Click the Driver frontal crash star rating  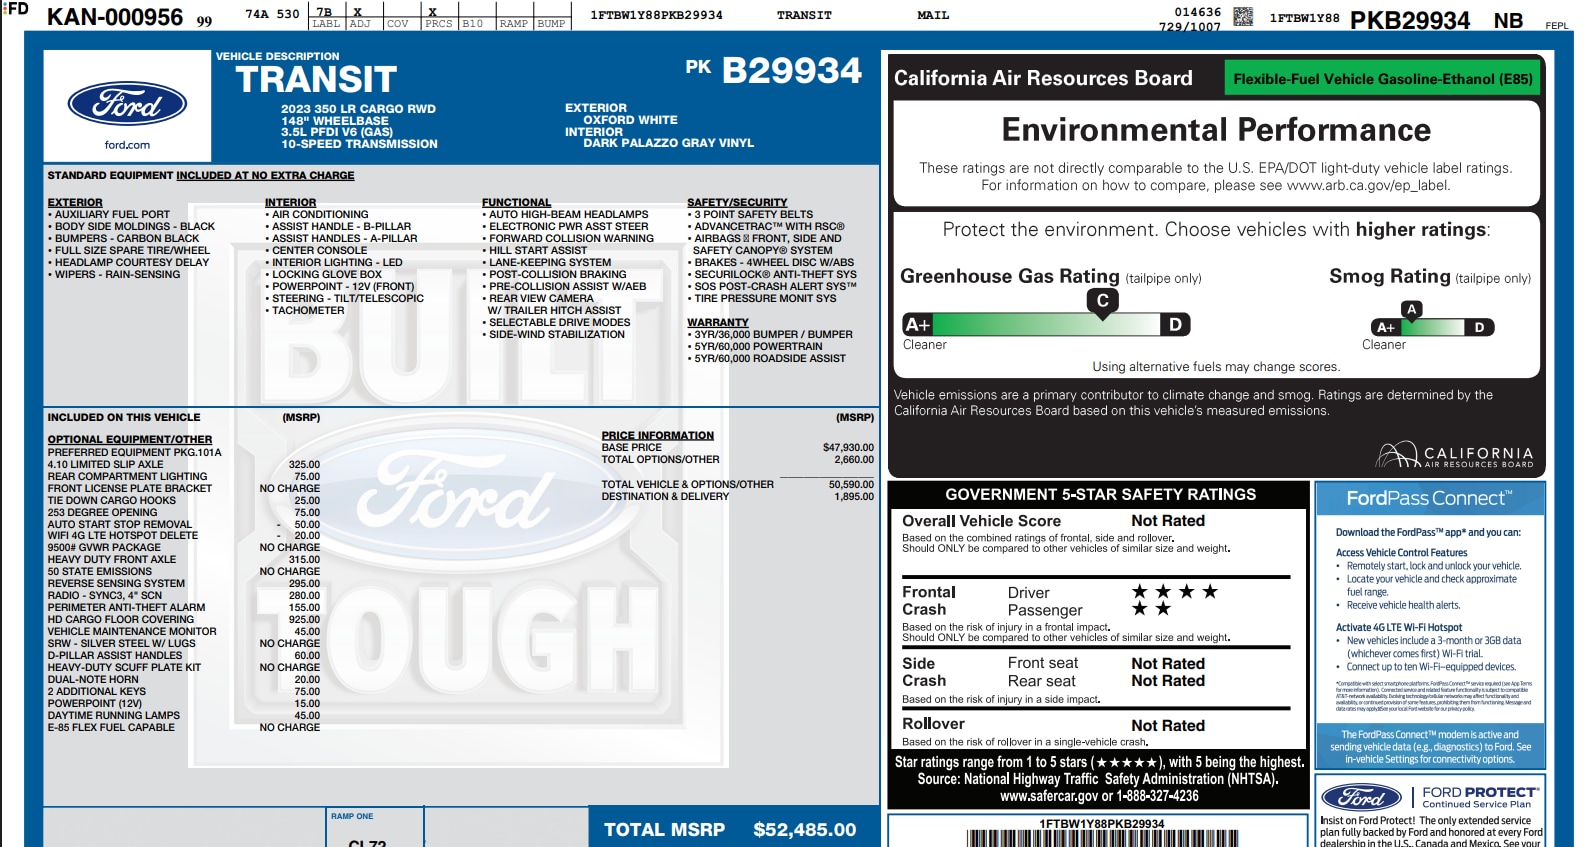1174,592
